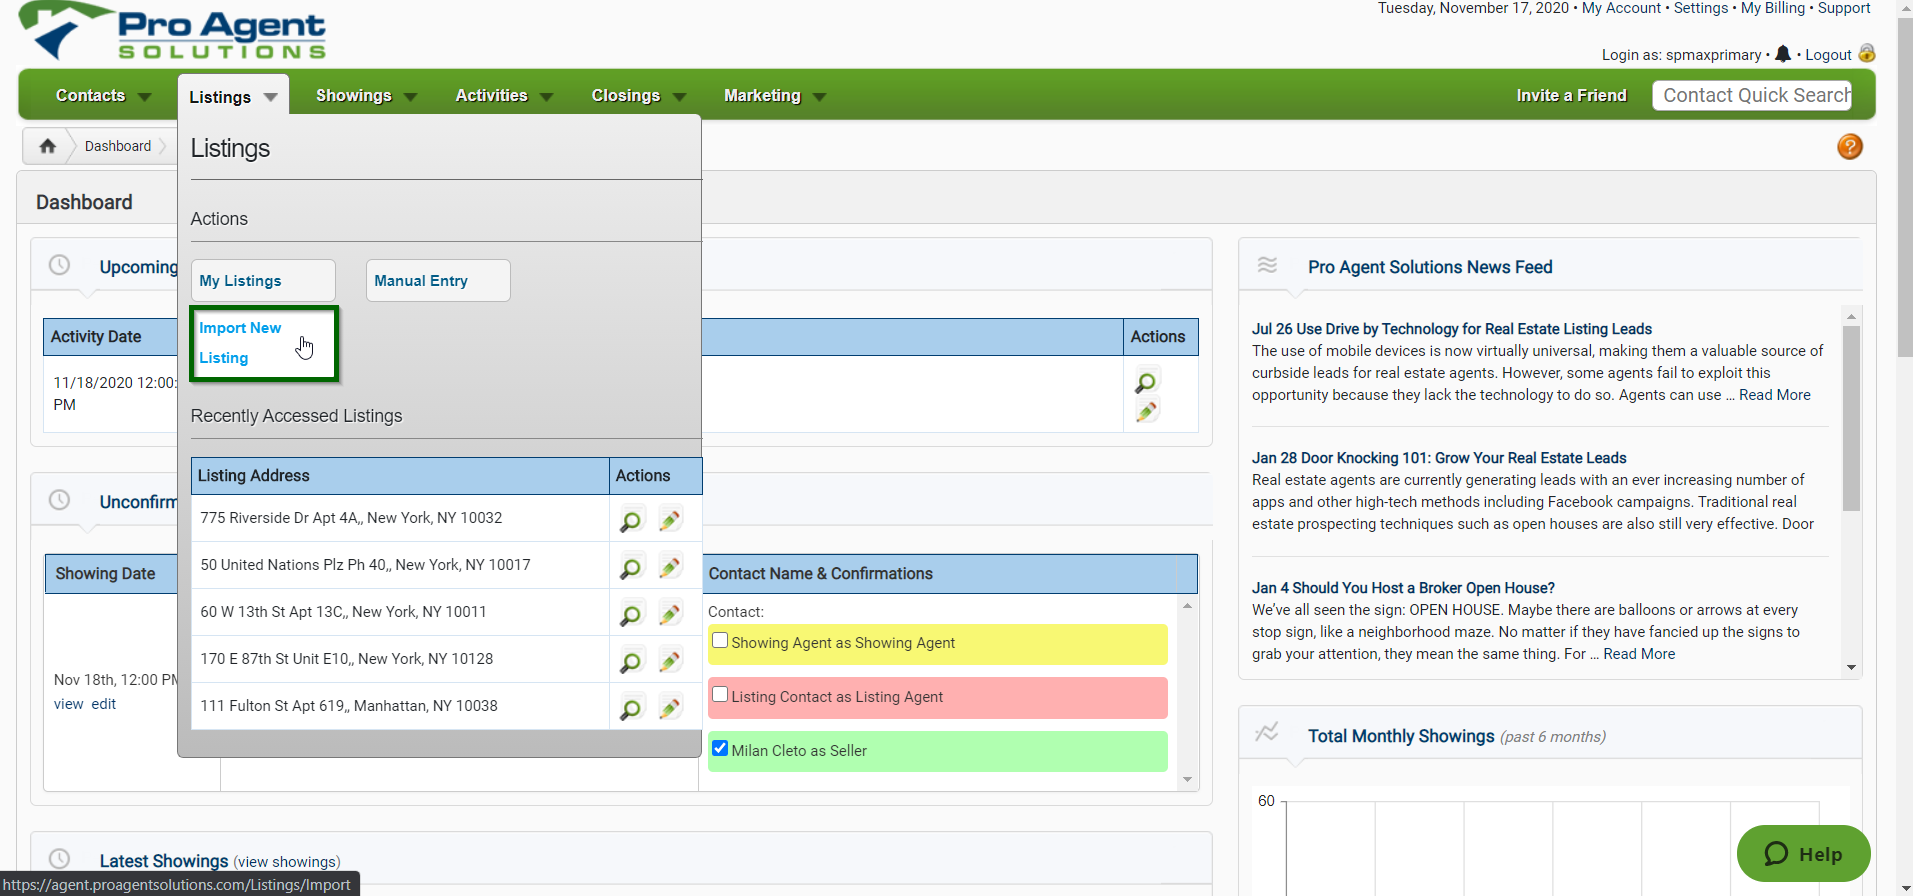Open Should You Host a Broker Open House article
Image resolution: width=1913 pixels, height=896 pixels.
click(1403, 588)
